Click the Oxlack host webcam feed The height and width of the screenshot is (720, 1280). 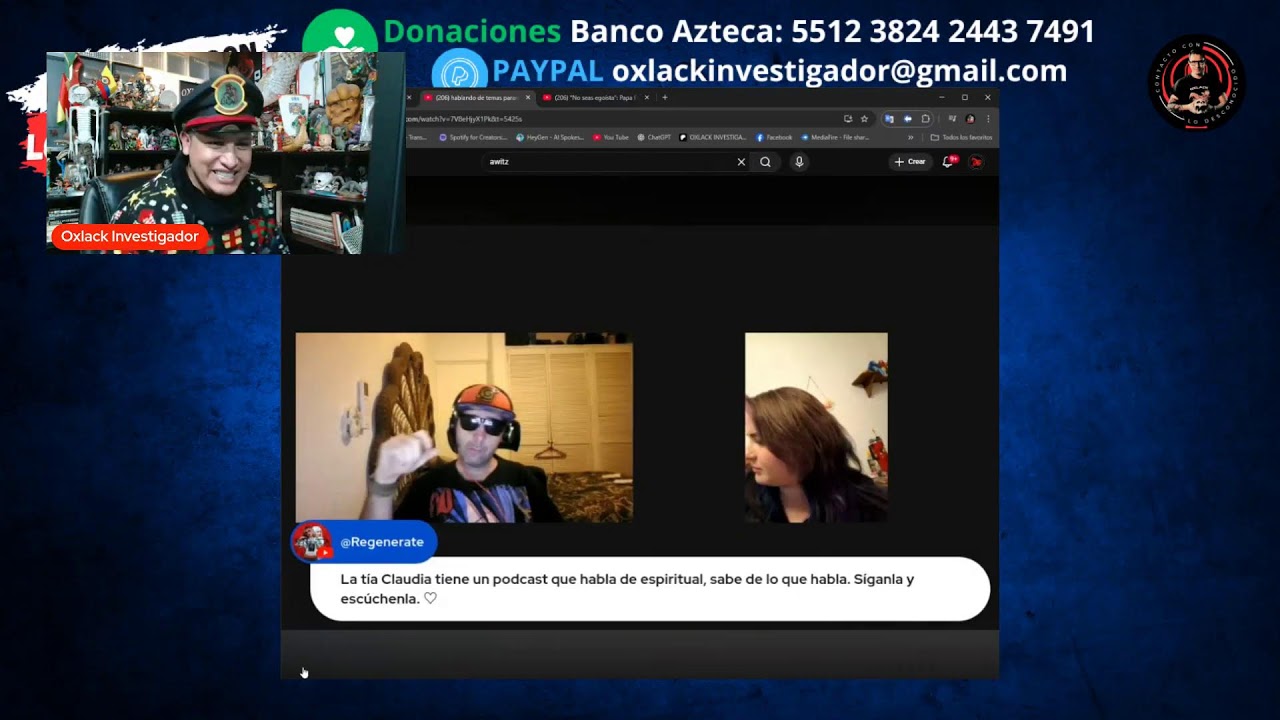[x=226, y=153]
